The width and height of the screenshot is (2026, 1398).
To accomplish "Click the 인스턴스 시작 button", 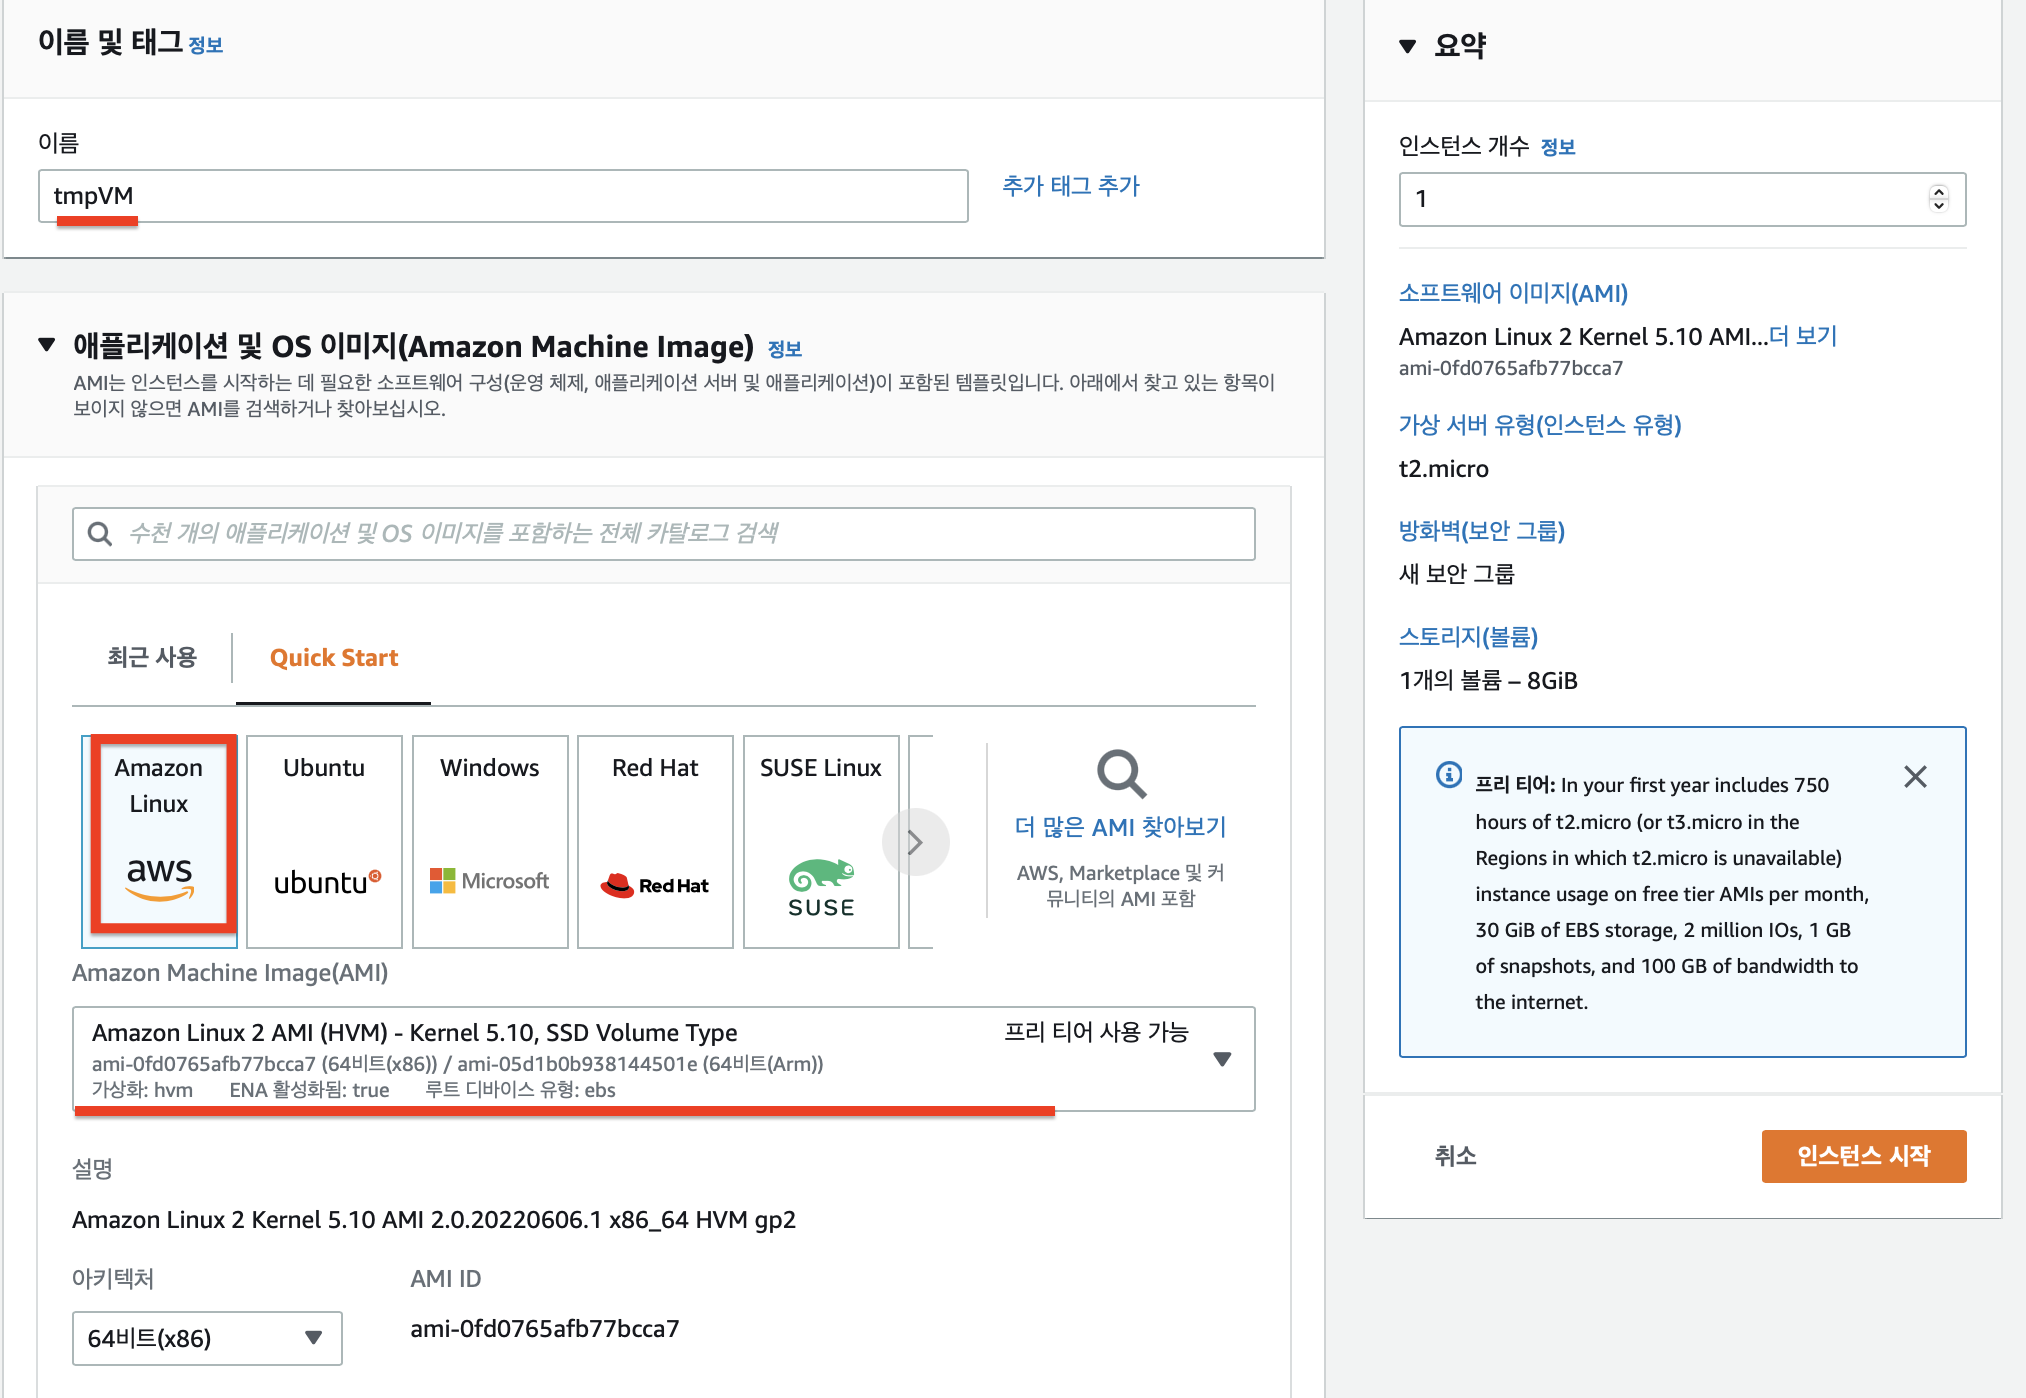I will (x=1863, y=1156).
